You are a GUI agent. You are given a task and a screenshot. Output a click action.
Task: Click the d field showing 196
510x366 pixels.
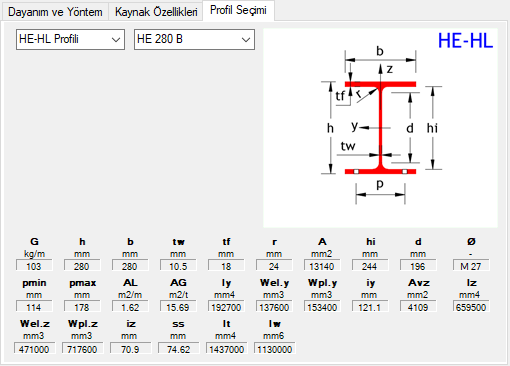click(418, 266)
